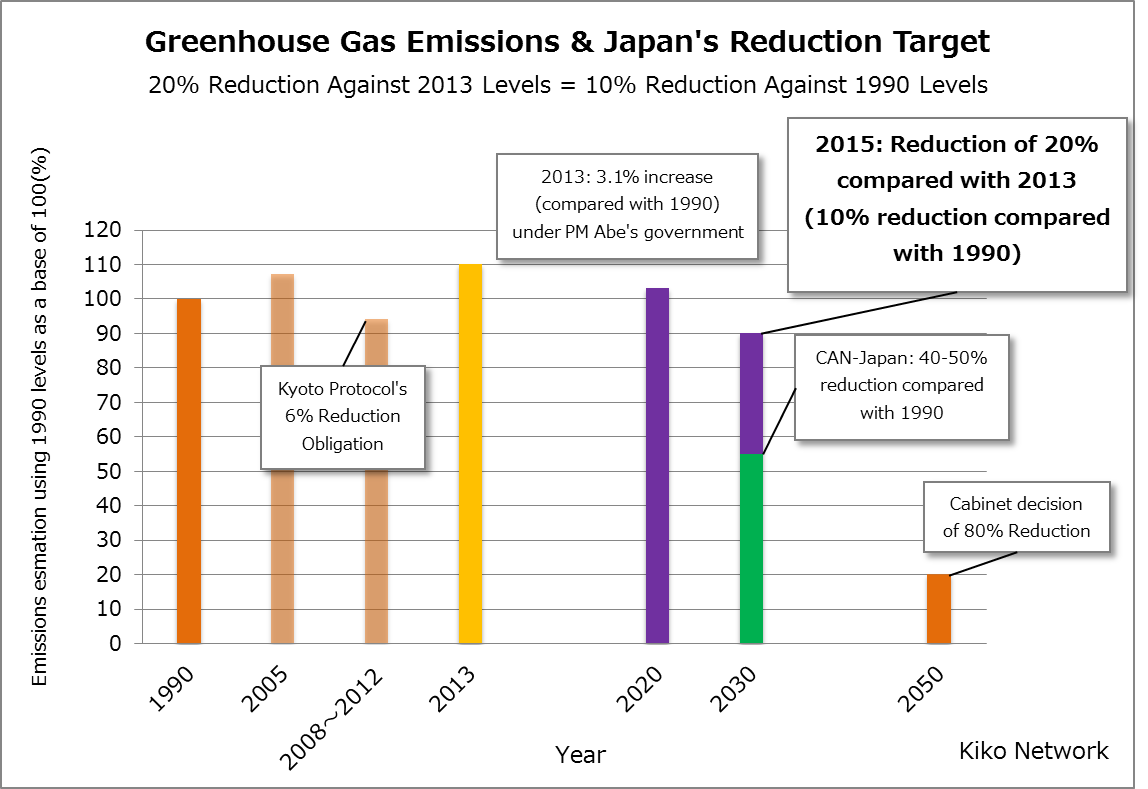Select the '70' y-axis tick label
The width and height of the screenshot is (1148, 789).
click(109, 402)
